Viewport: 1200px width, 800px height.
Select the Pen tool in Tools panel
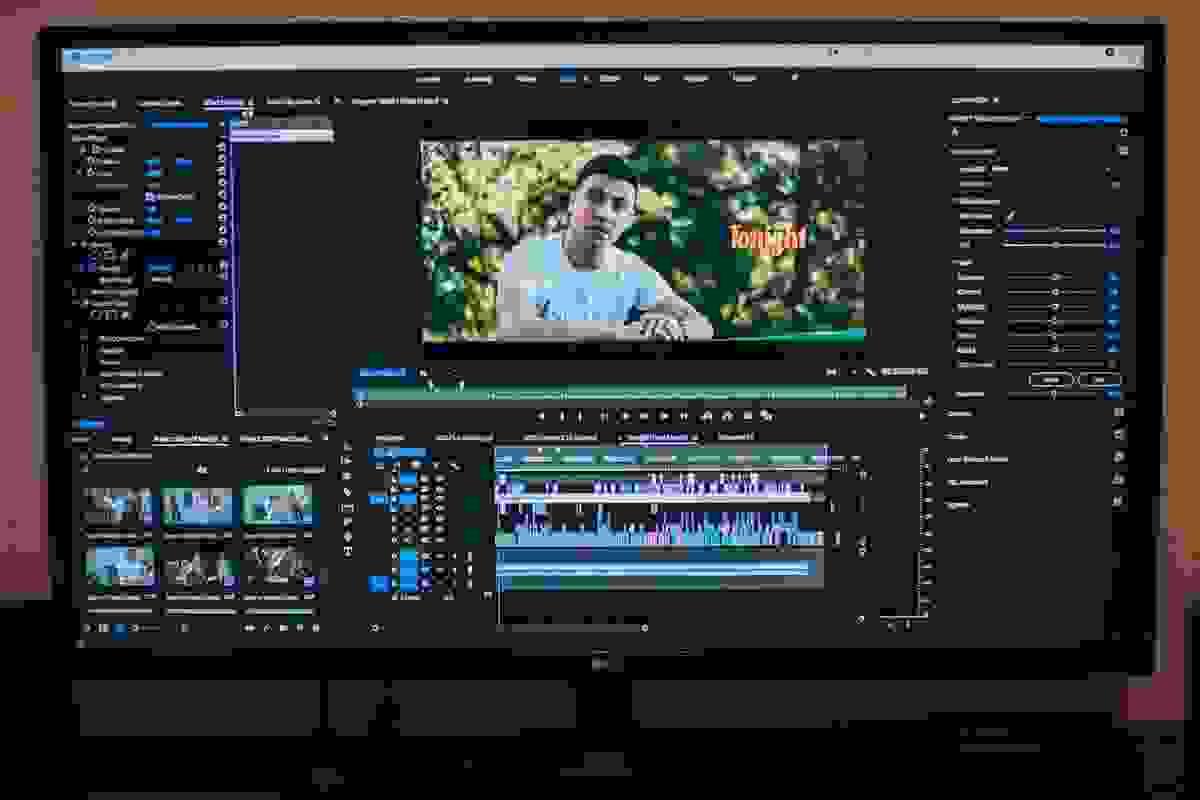(x=348, y=522)
